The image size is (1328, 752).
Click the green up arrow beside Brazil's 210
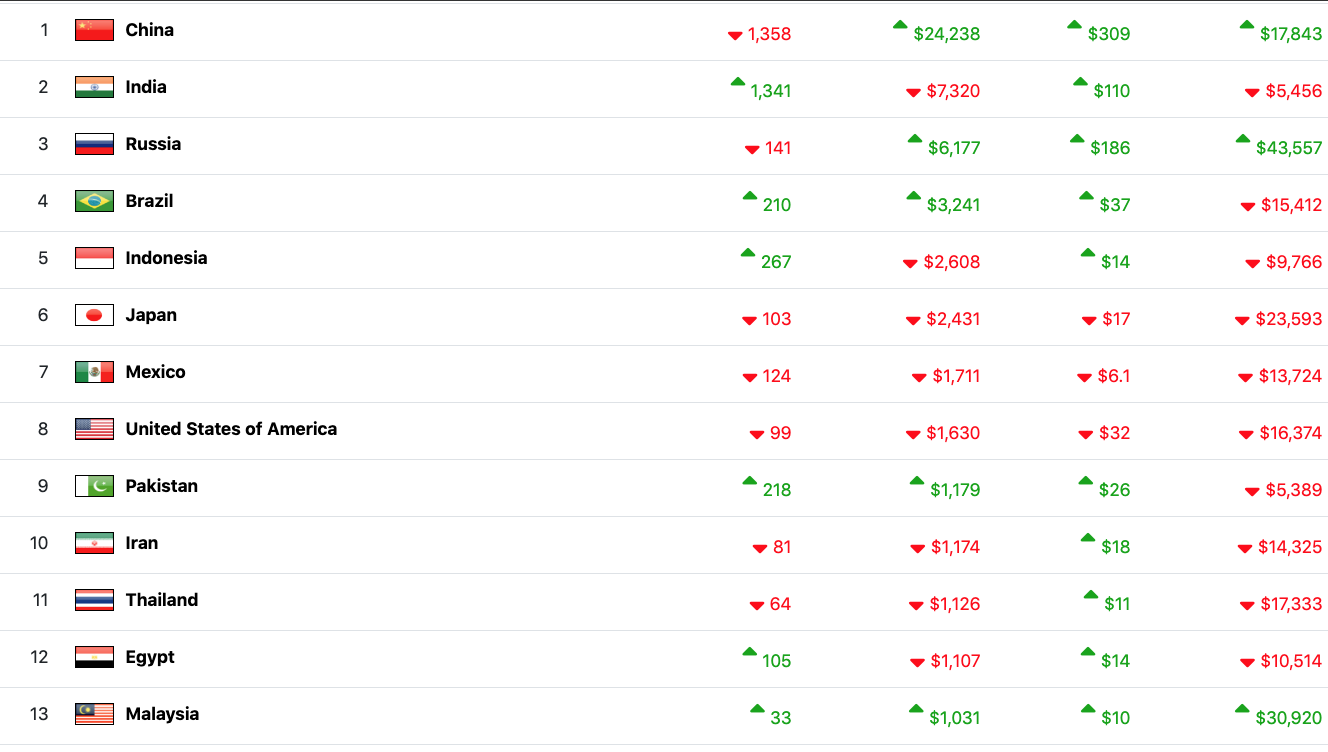[750, 196]
